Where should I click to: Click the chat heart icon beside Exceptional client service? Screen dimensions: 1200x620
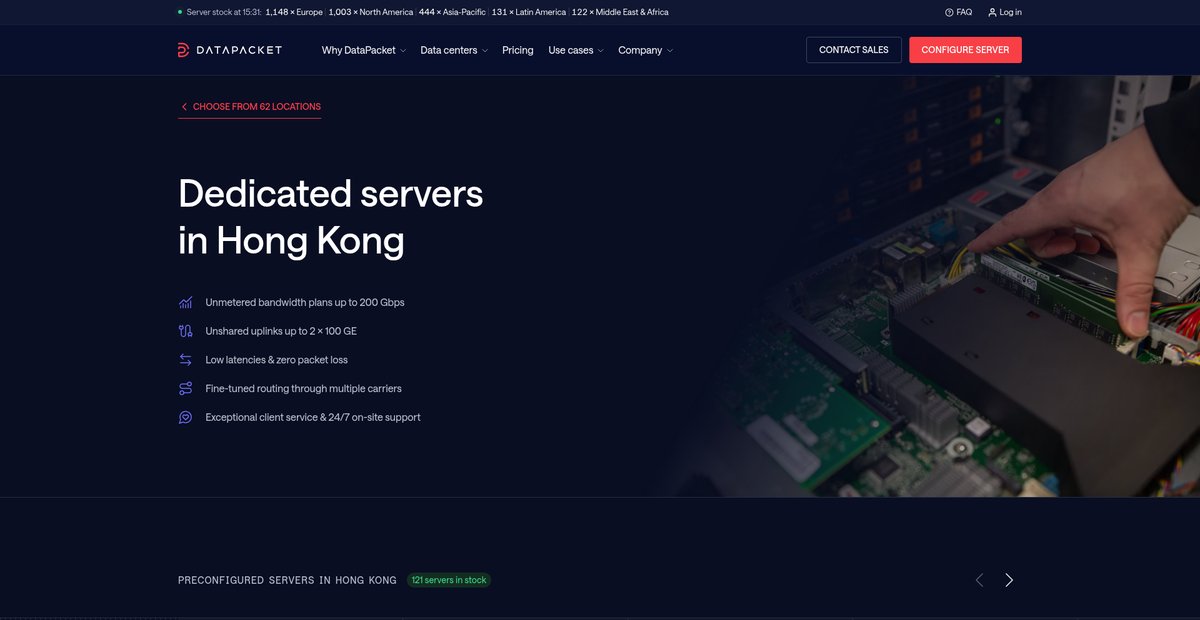pos(185,417)
